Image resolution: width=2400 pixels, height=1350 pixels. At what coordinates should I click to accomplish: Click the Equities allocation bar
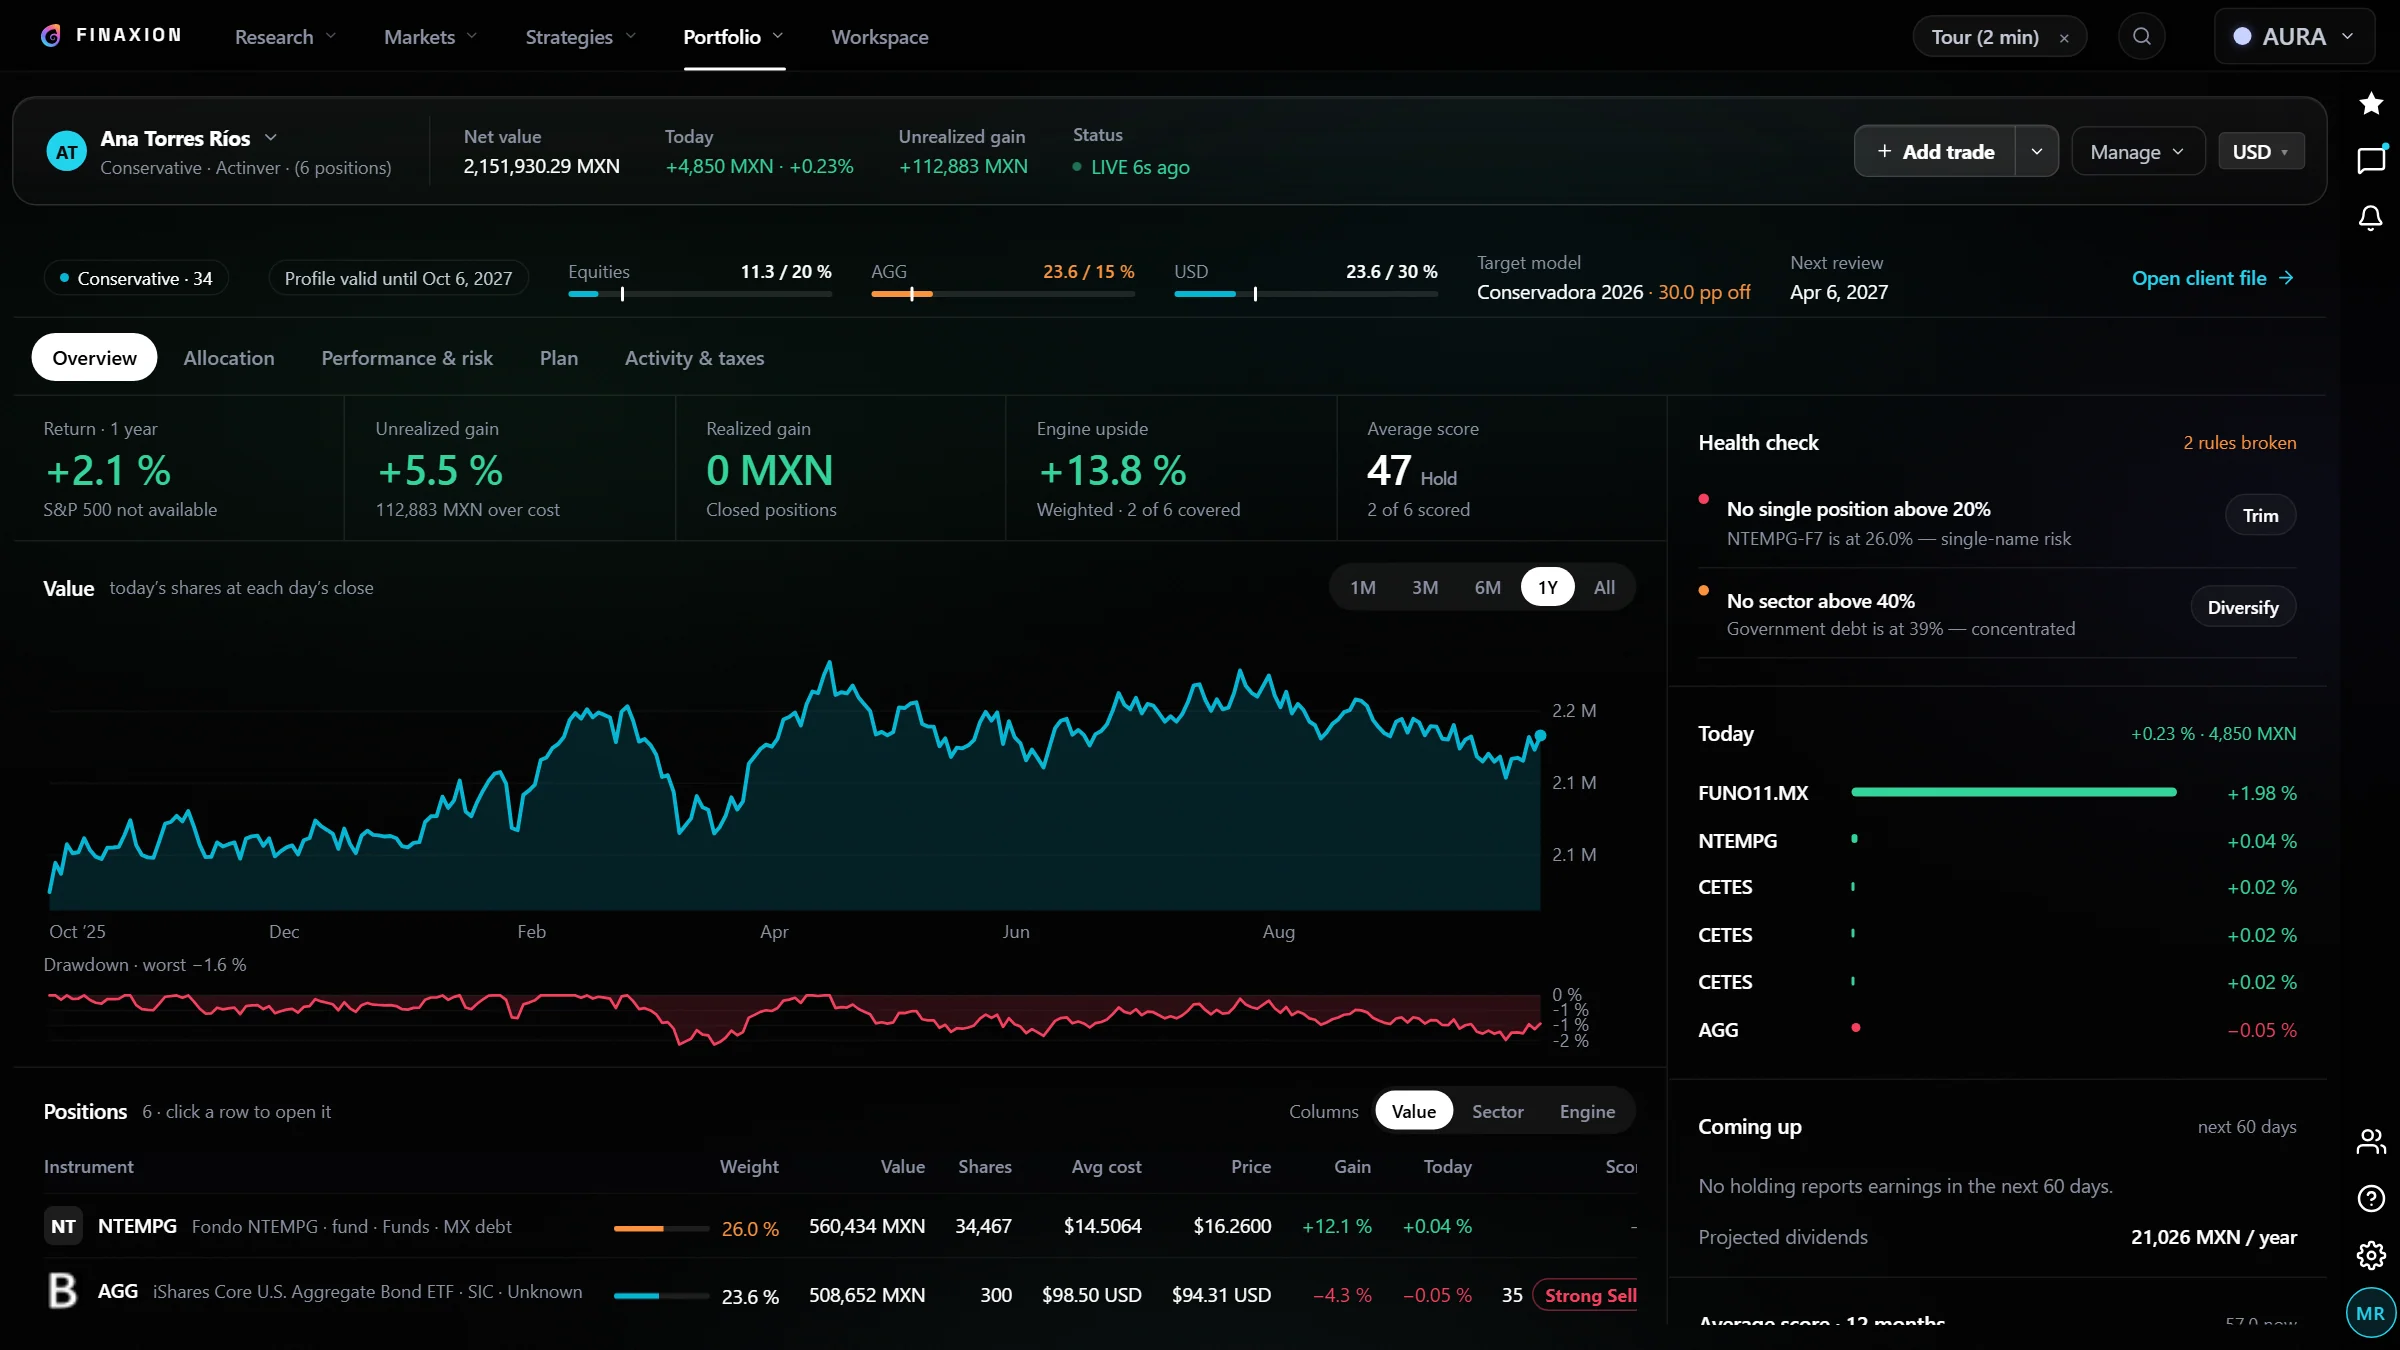coord(700,294)
